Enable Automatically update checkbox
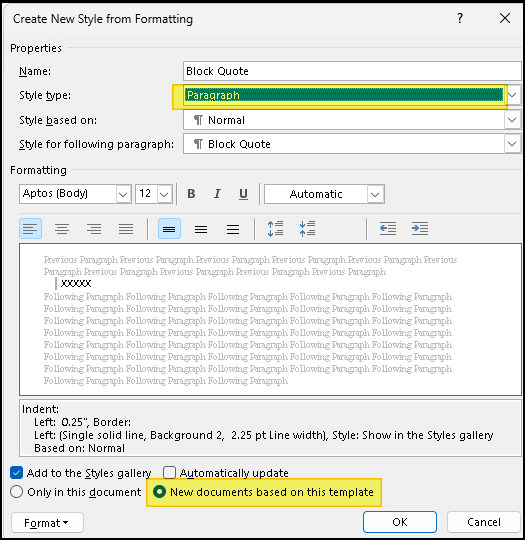Image resolution: width=525 pixels, height=540 pixels. click(x=169, y=473)
